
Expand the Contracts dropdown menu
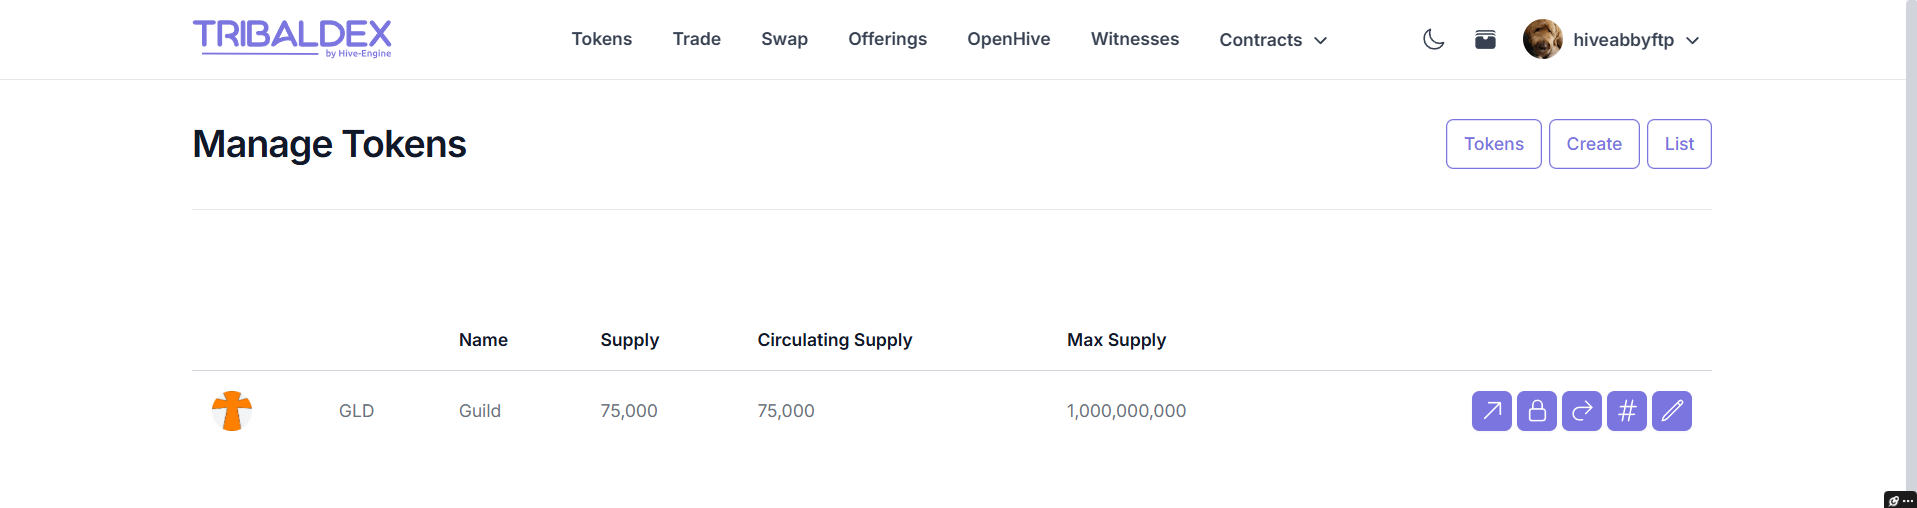pyautogui.click(x=1273, y=40)
